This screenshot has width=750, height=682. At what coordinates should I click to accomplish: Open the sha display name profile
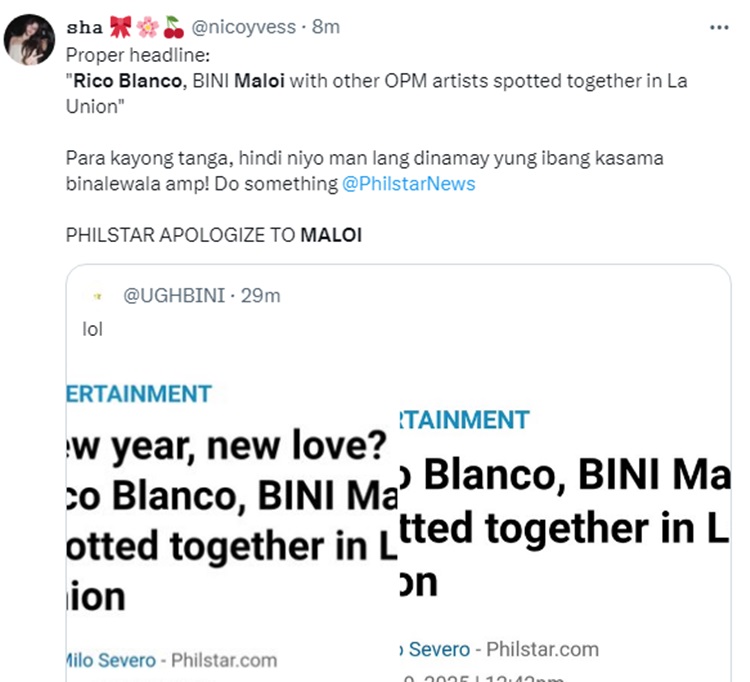pyautogui.click(x=83, y=28)
